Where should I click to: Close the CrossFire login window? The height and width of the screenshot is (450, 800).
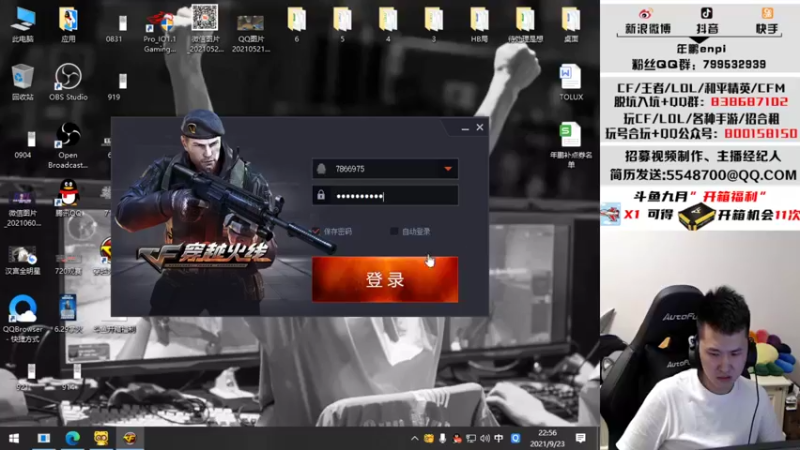click(480, 128)
